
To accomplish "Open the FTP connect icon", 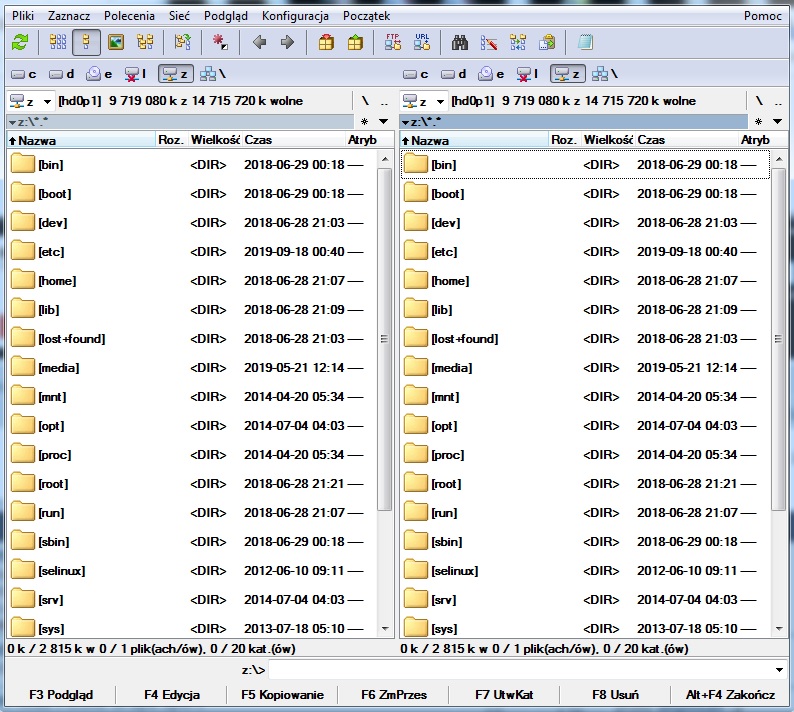I will click(x=393, y=42).
